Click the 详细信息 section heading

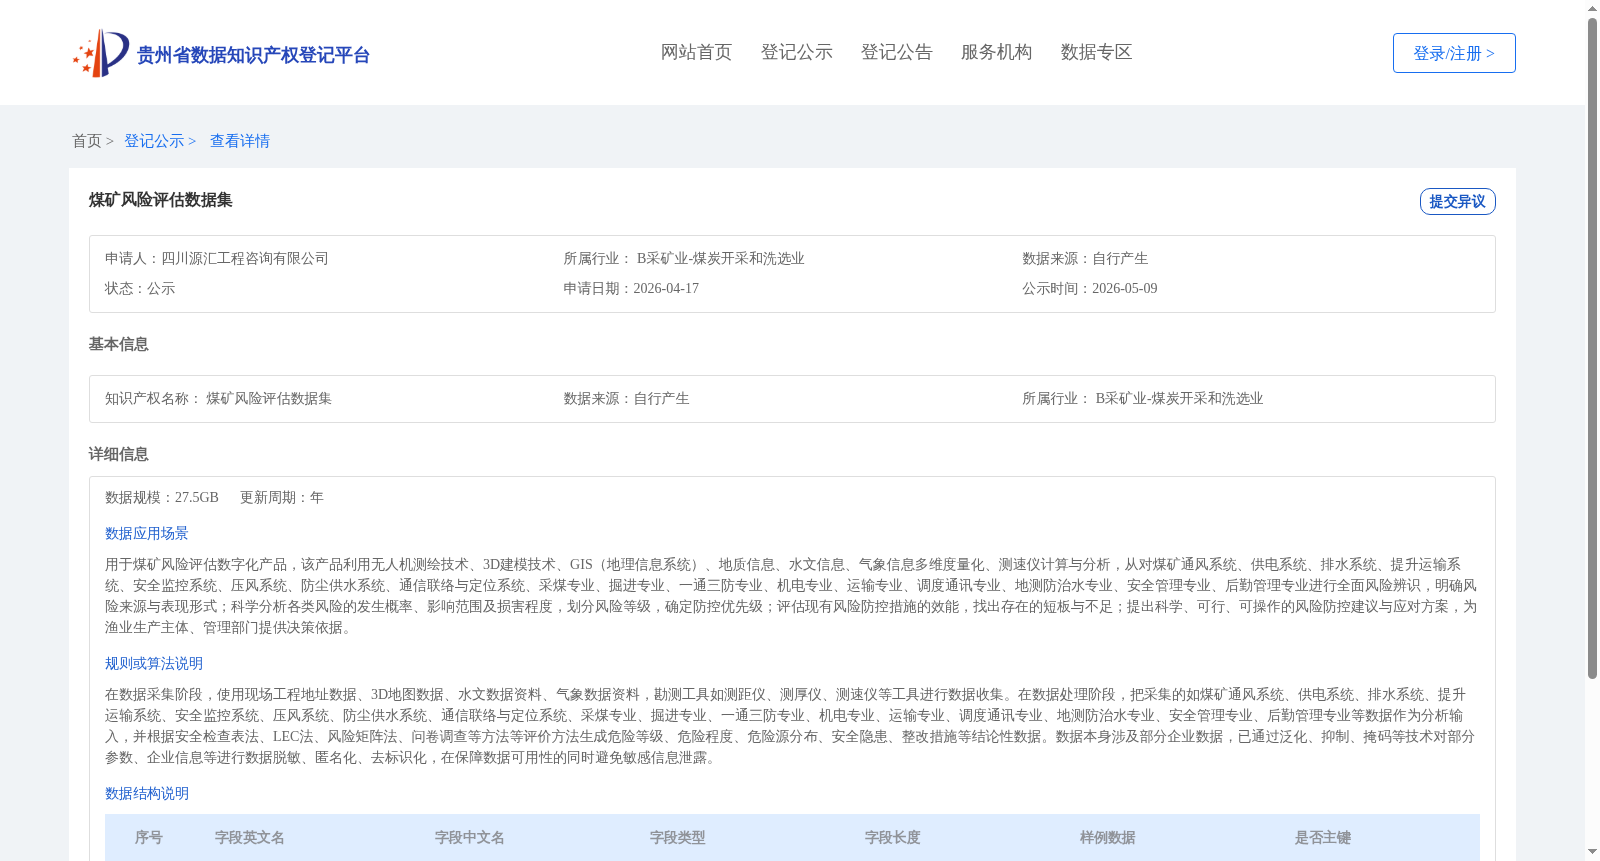[x=118, y=454]
